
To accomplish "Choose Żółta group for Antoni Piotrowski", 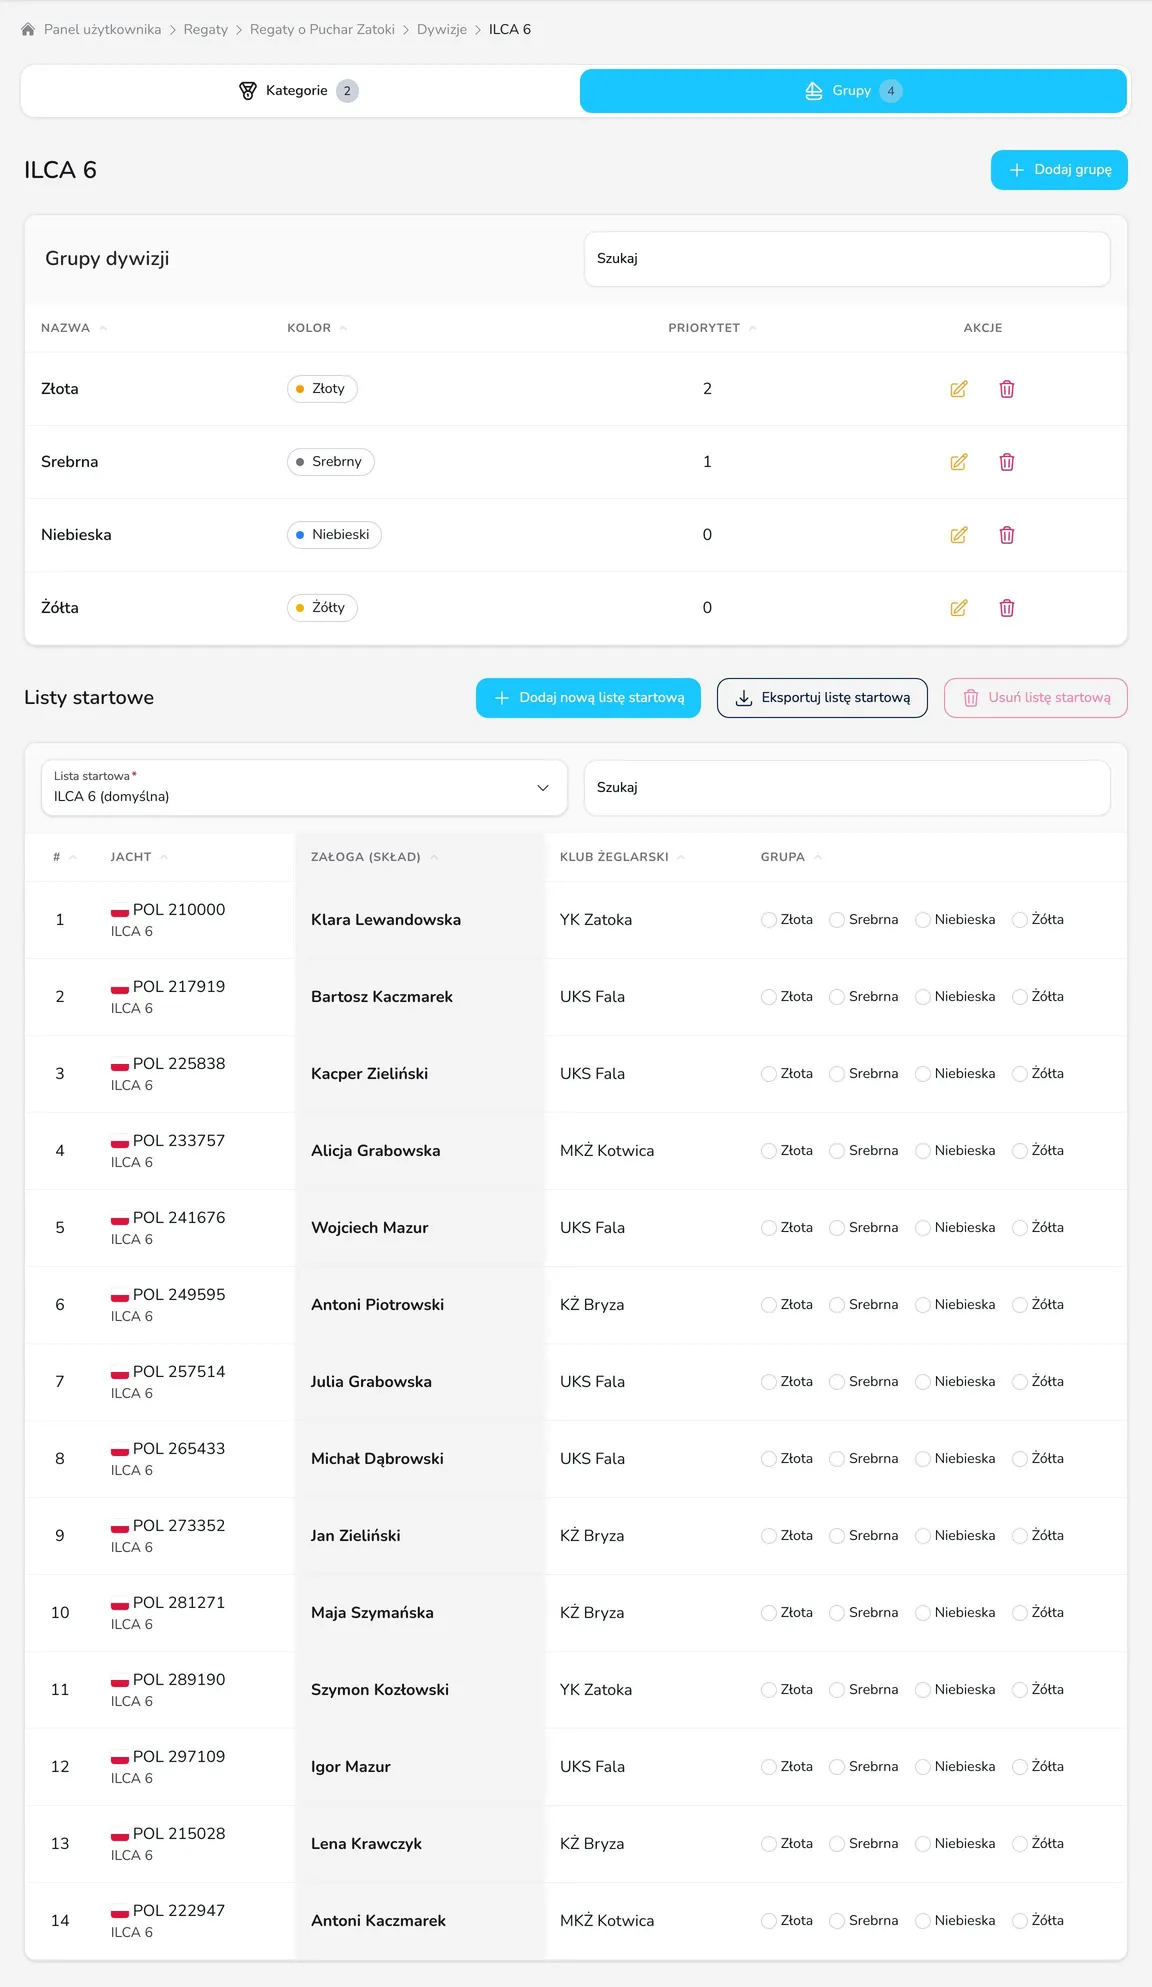I will pyautogui.click(x=1019, y=1305).
